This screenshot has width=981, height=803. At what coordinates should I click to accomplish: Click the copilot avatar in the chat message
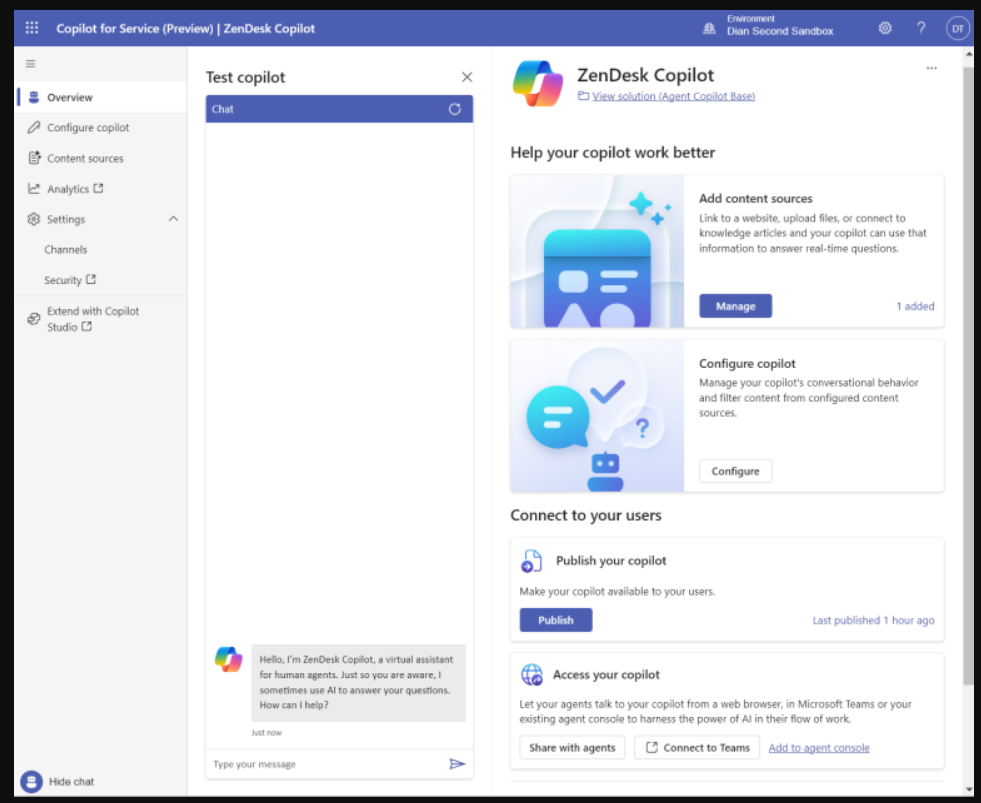tap(228, 659)
